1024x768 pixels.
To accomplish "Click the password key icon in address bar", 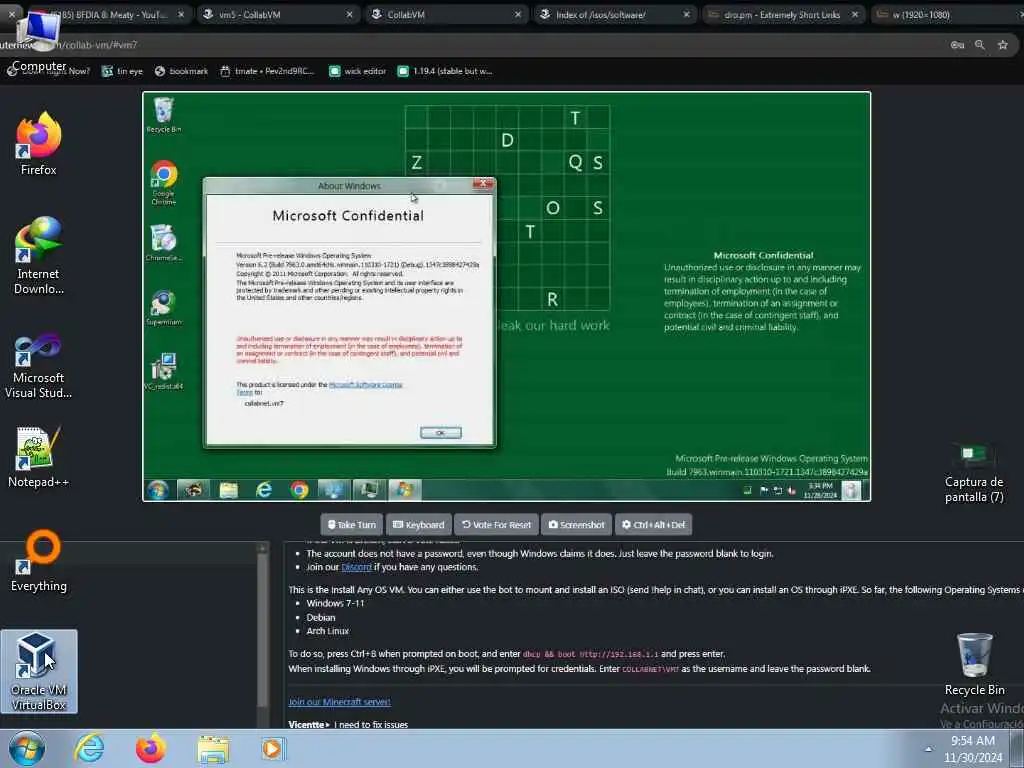I will 957,45.
